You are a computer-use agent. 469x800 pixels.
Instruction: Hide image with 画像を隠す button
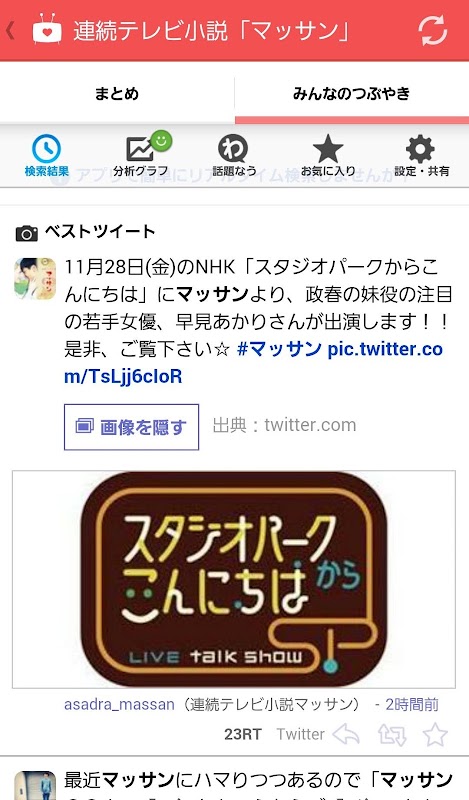point(131,427)
